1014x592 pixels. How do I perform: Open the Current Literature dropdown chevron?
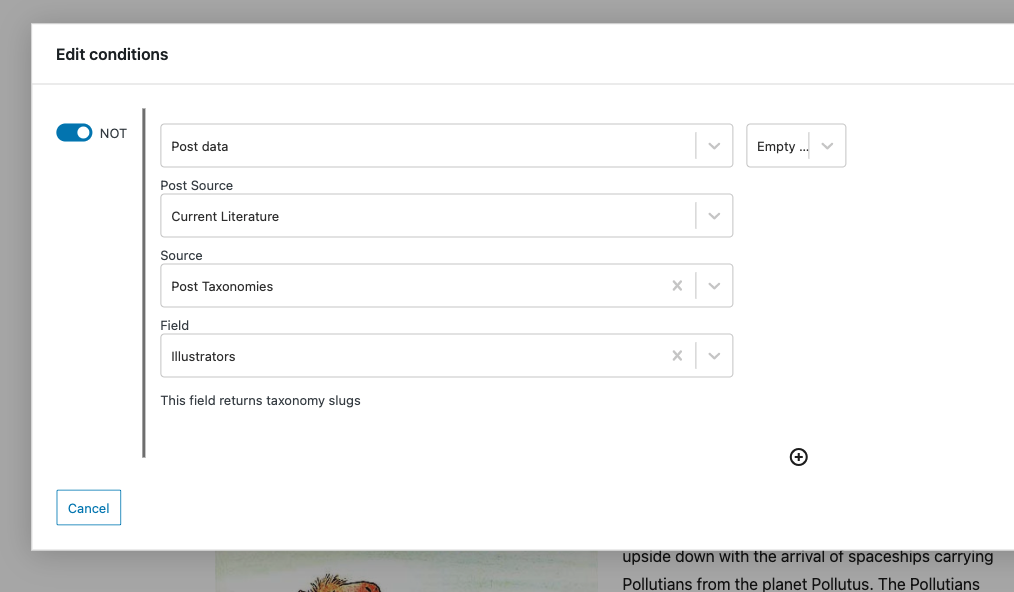(x=714, y=216)
